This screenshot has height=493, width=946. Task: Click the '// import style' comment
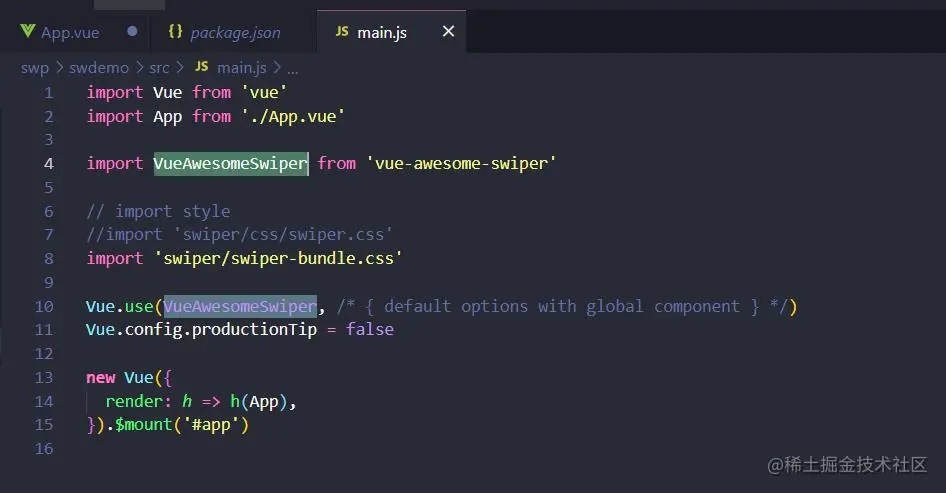click(x=158, y=211)
